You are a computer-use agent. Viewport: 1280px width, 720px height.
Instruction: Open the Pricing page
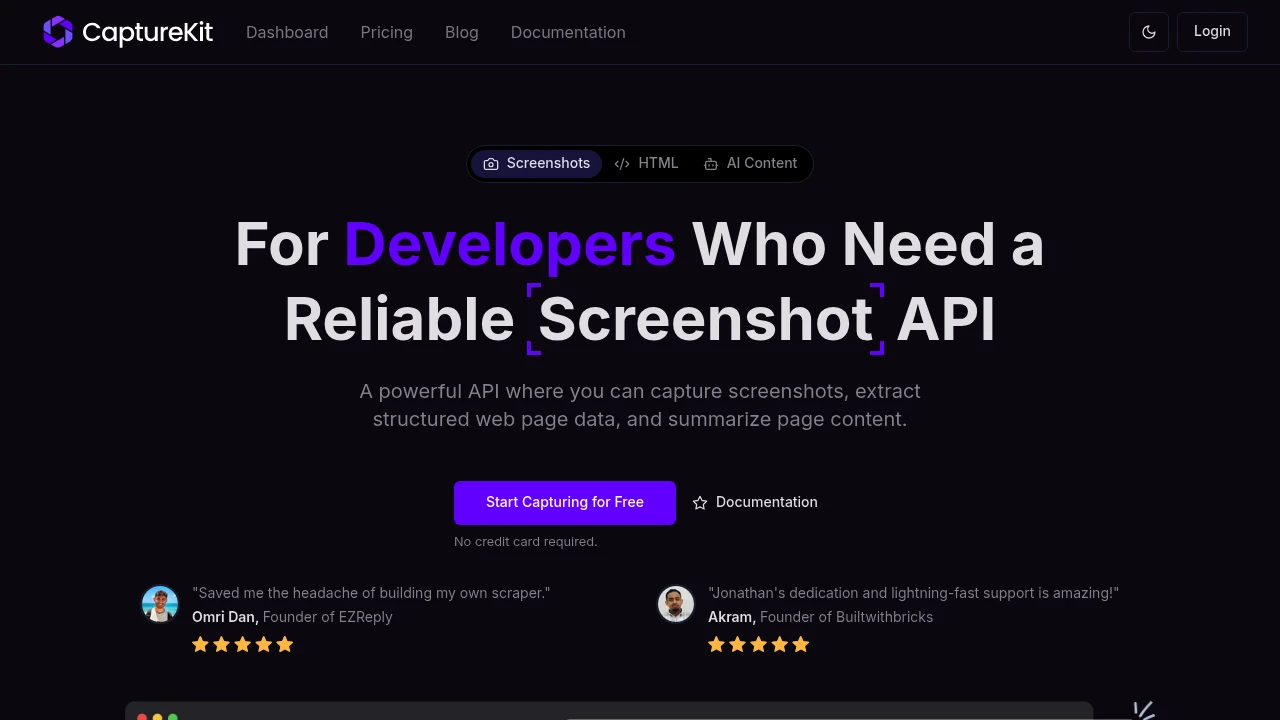point(386,32)
